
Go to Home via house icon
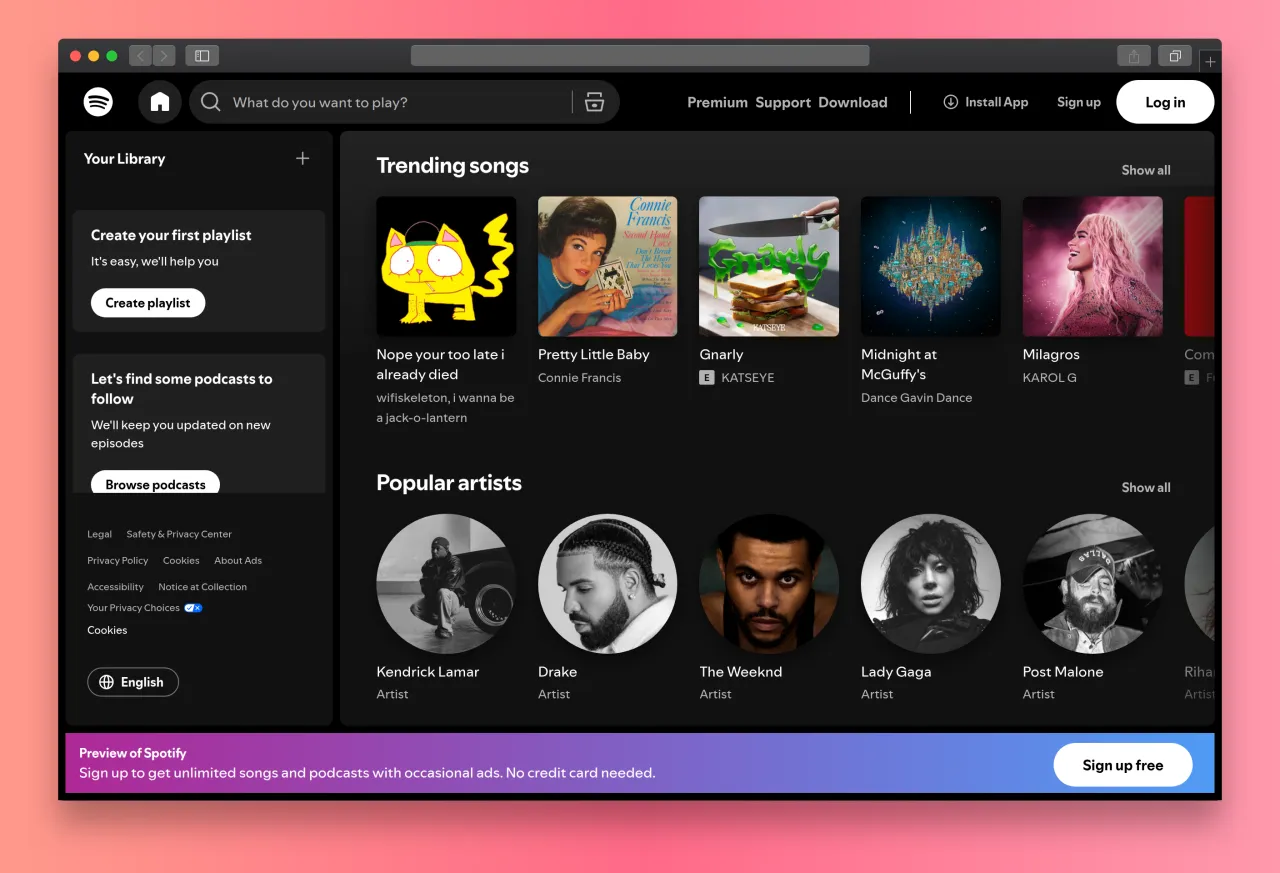(160, 102)
